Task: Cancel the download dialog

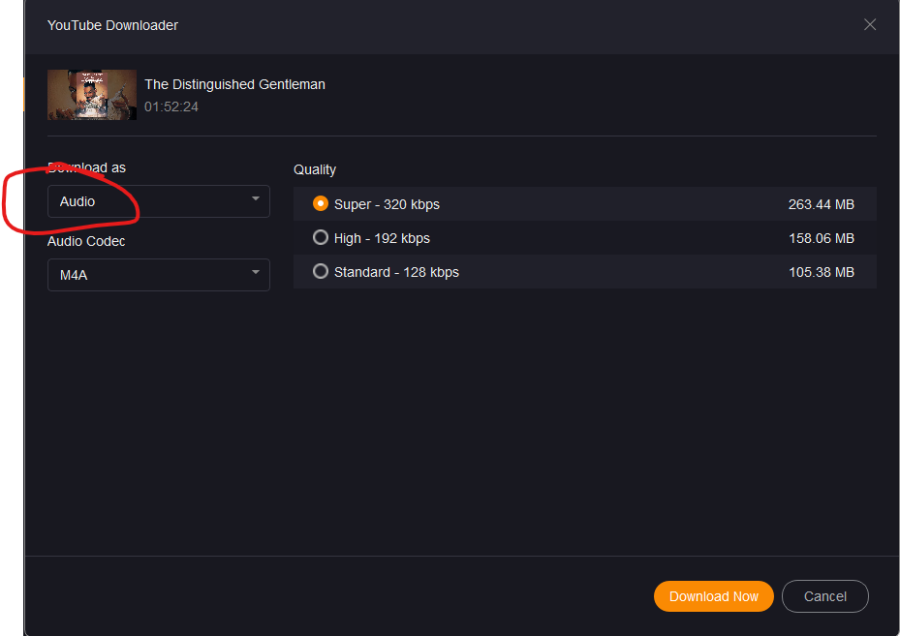Action: (825, 596)
